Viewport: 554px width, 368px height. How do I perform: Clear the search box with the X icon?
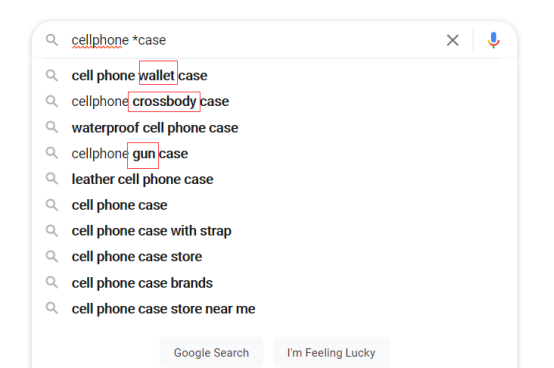click(x=453, y=40)
